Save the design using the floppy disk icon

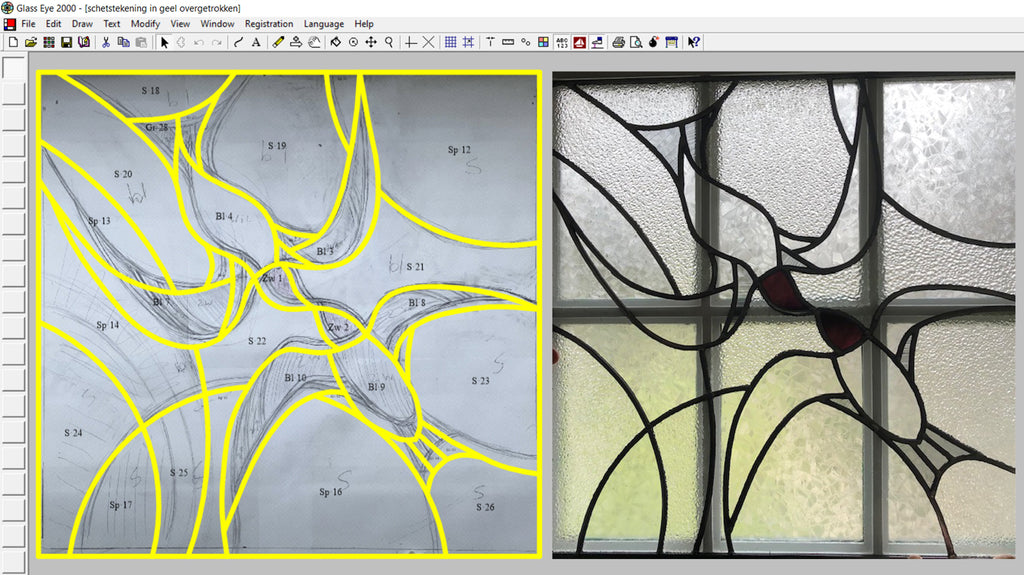[x=66, y=42]
